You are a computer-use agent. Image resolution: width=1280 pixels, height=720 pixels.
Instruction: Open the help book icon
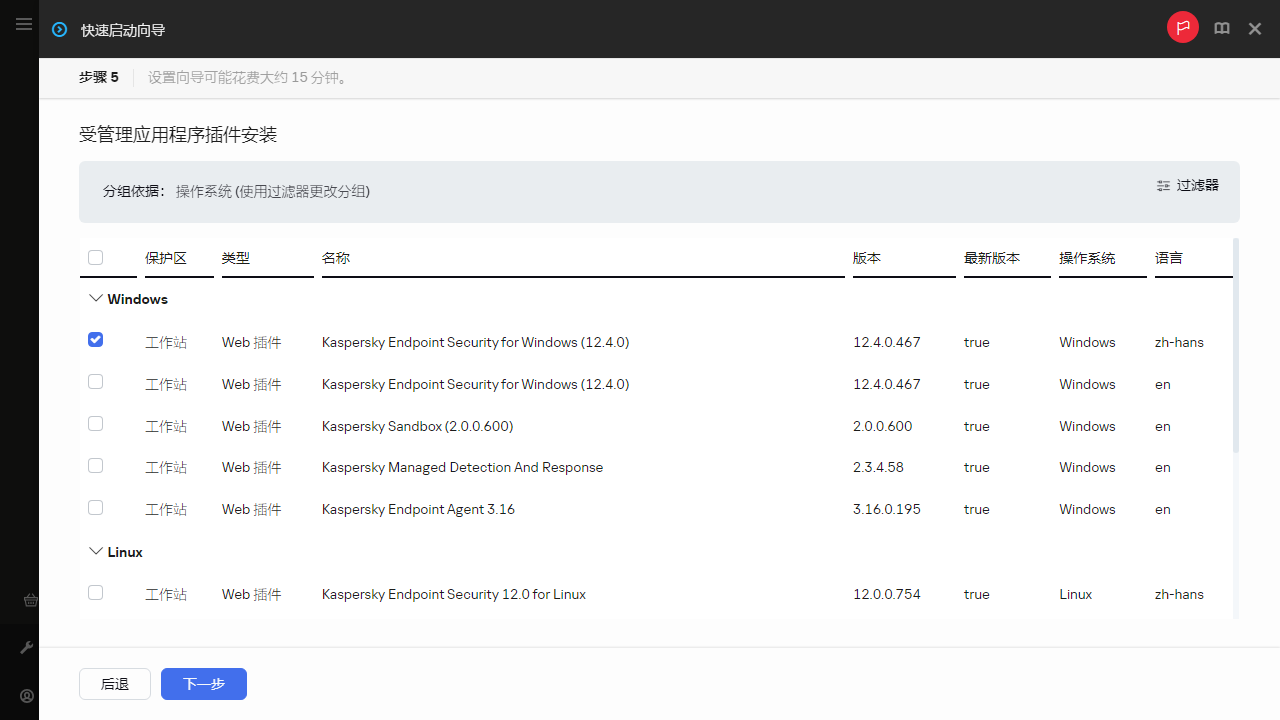pyautogui.click(x=1222, y=29)
